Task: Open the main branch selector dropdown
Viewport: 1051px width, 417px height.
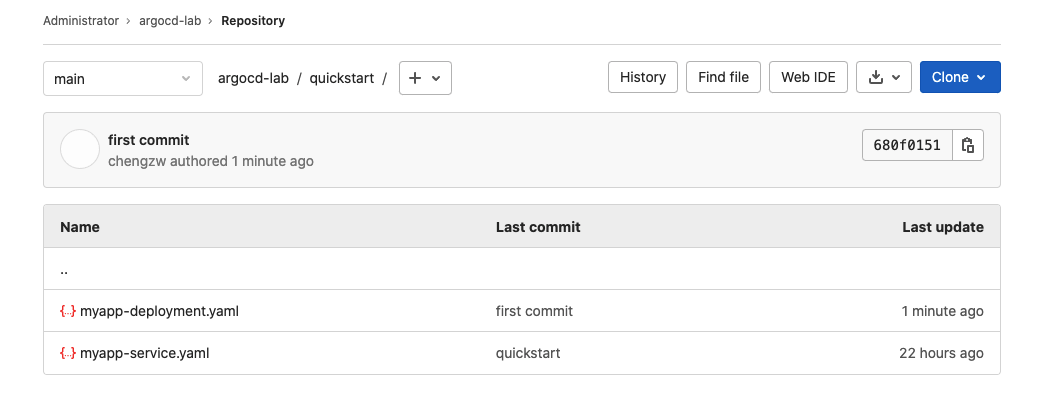Action: (x=122, y=78)
